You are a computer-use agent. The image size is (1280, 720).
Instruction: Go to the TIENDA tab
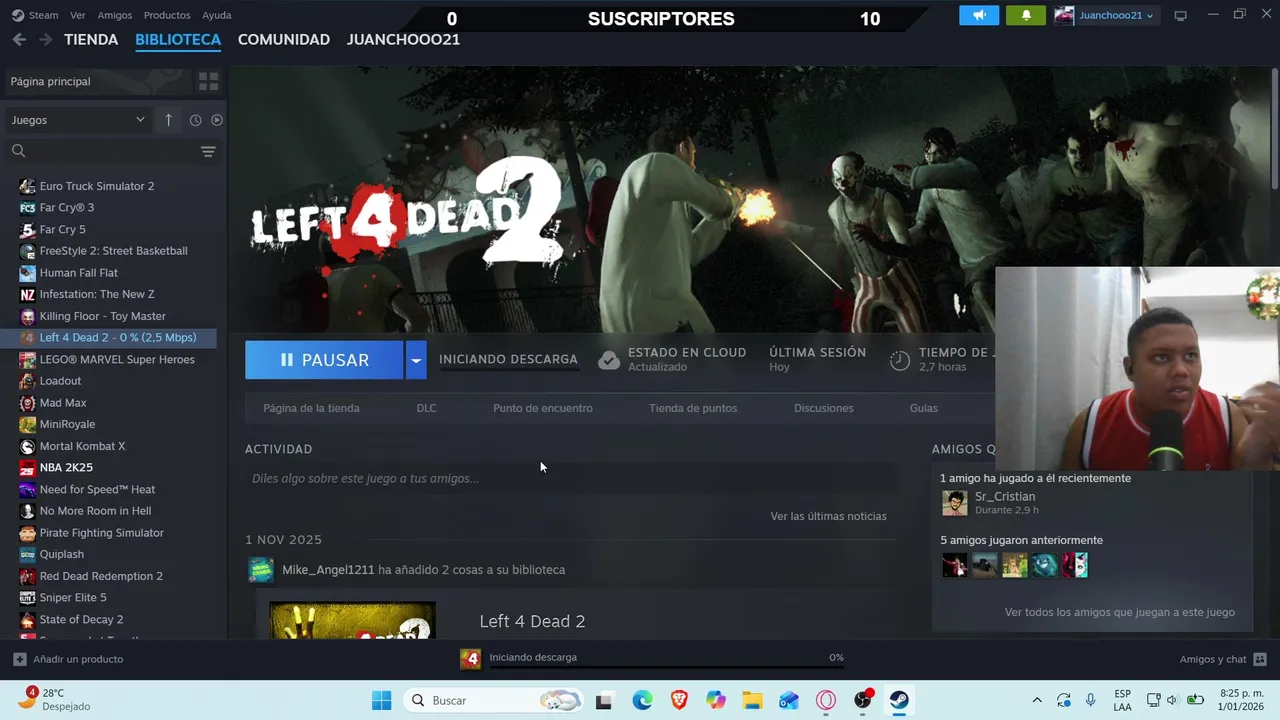click(91, 39)
